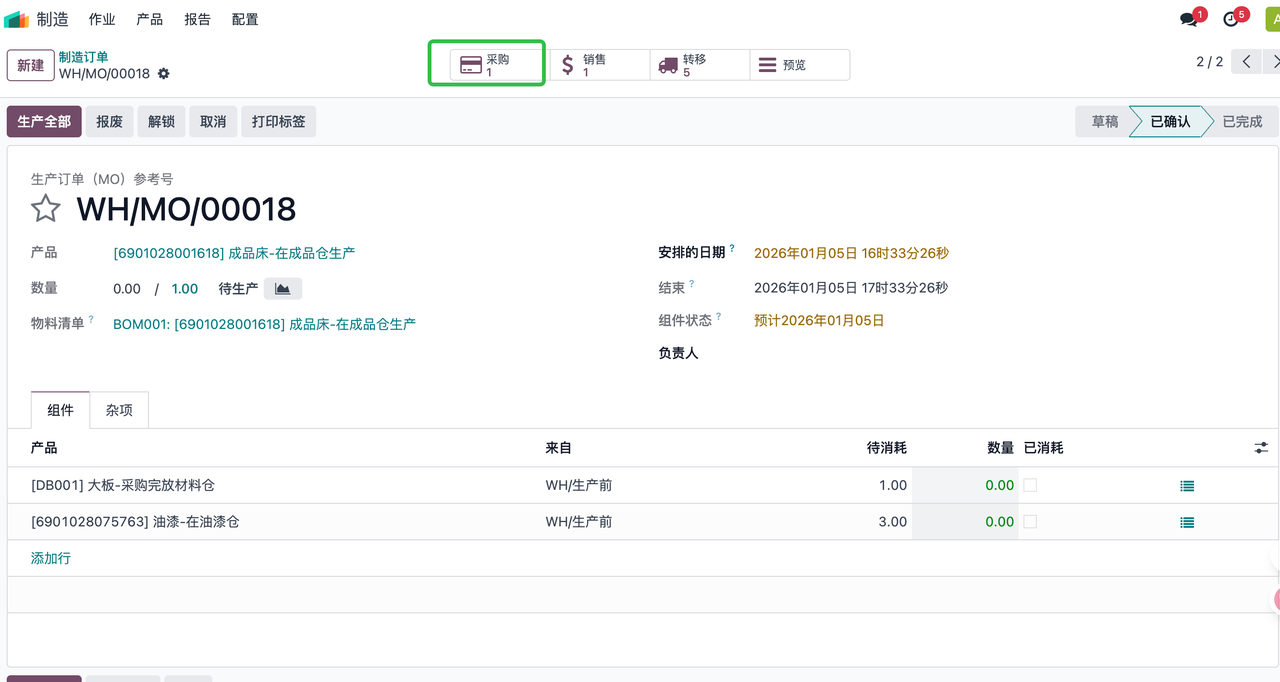Open the 预览 smart button
The image size is (1280, 682).
800,65
